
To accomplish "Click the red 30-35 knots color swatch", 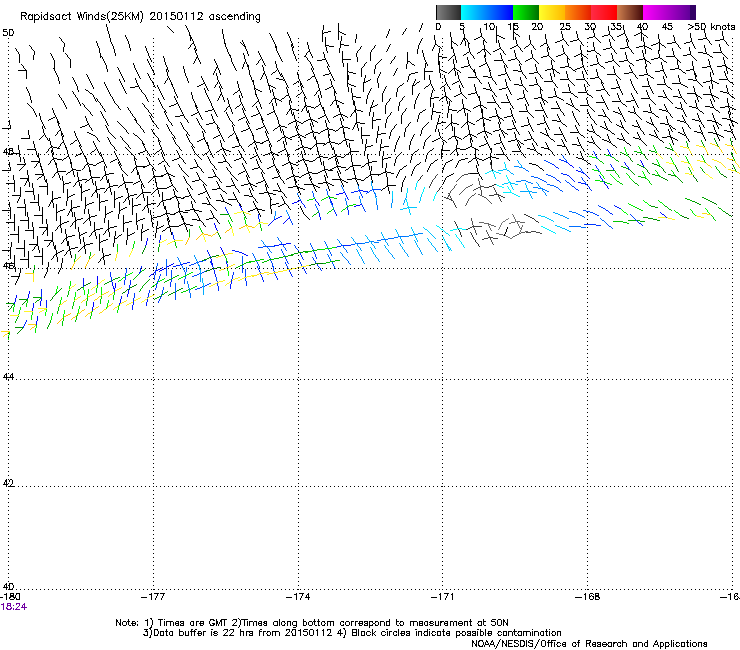I will tap(604, 12).
